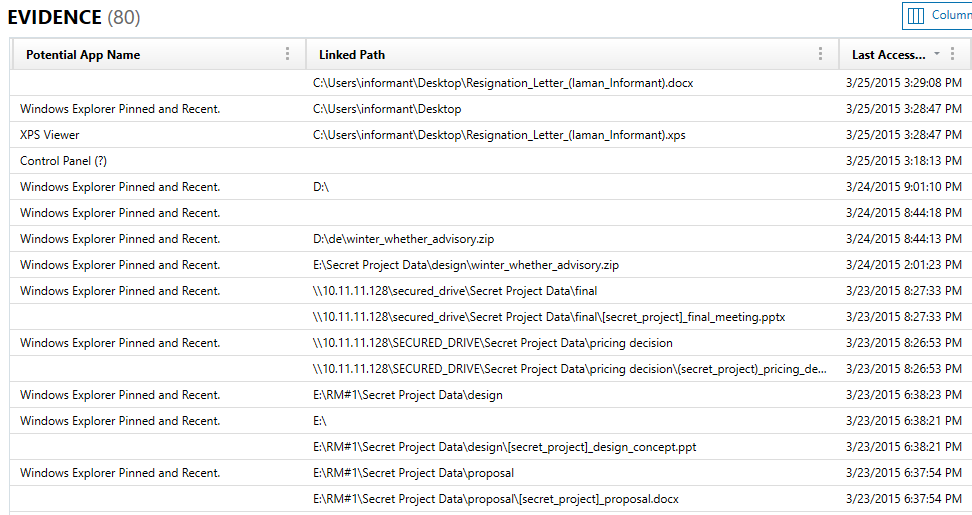Open the Last Accessed column options menu
Screen dimensions: 972x515
pyautogui.click(x=953, y=54)
